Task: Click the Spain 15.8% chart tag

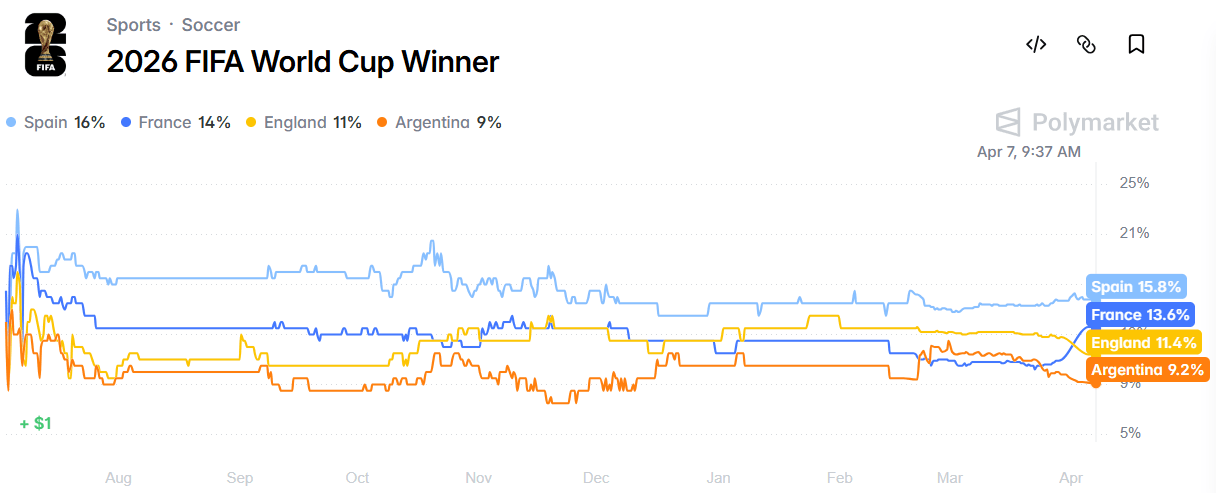Action: pos(1136,287)
